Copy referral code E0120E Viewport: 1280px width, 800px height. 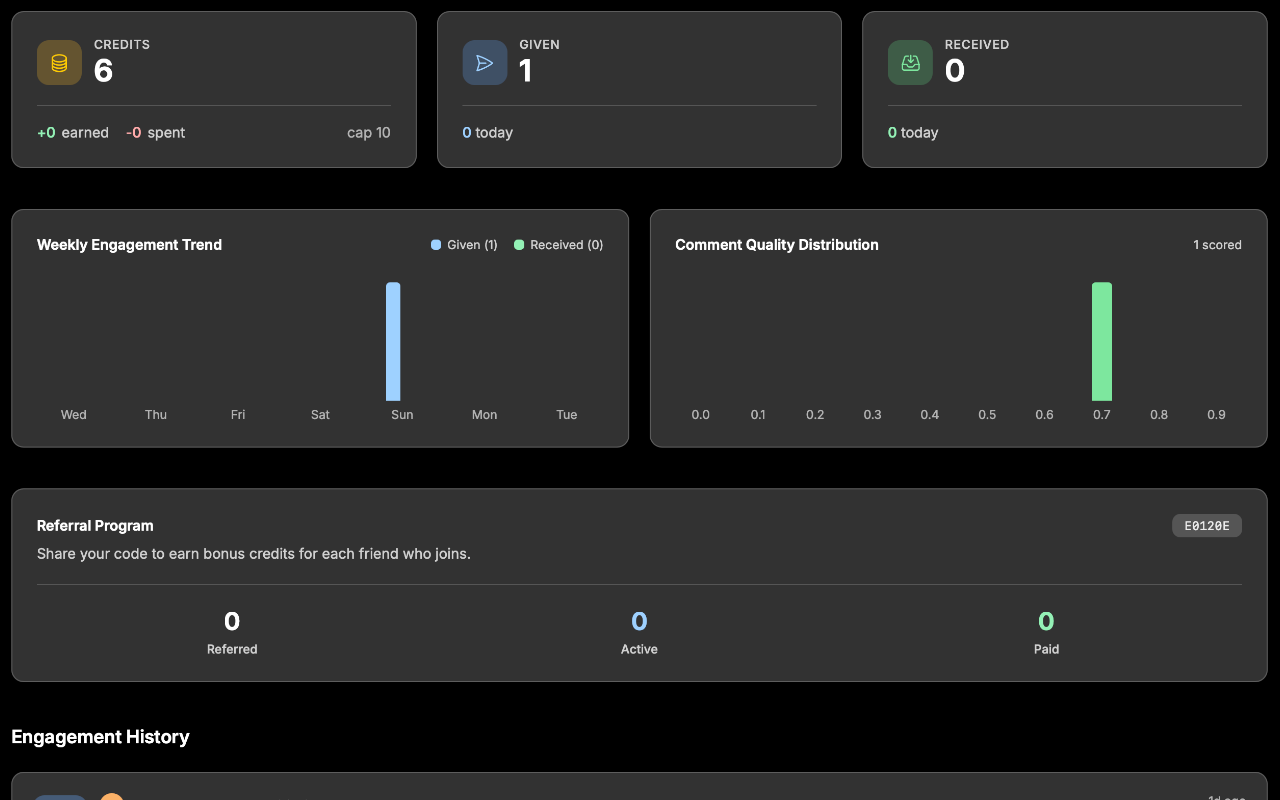(1206, 525)
